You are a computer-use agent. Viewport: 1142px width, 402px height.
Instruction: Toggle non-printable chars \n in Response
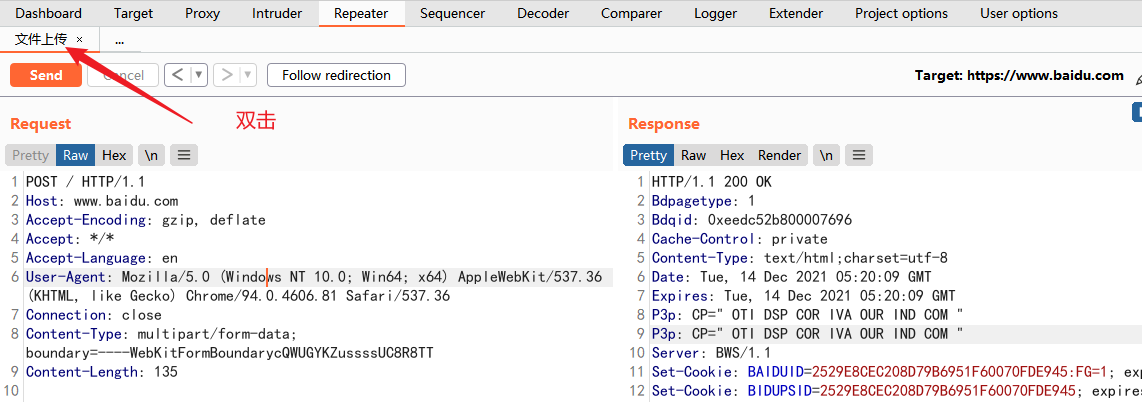pos(827,155)
